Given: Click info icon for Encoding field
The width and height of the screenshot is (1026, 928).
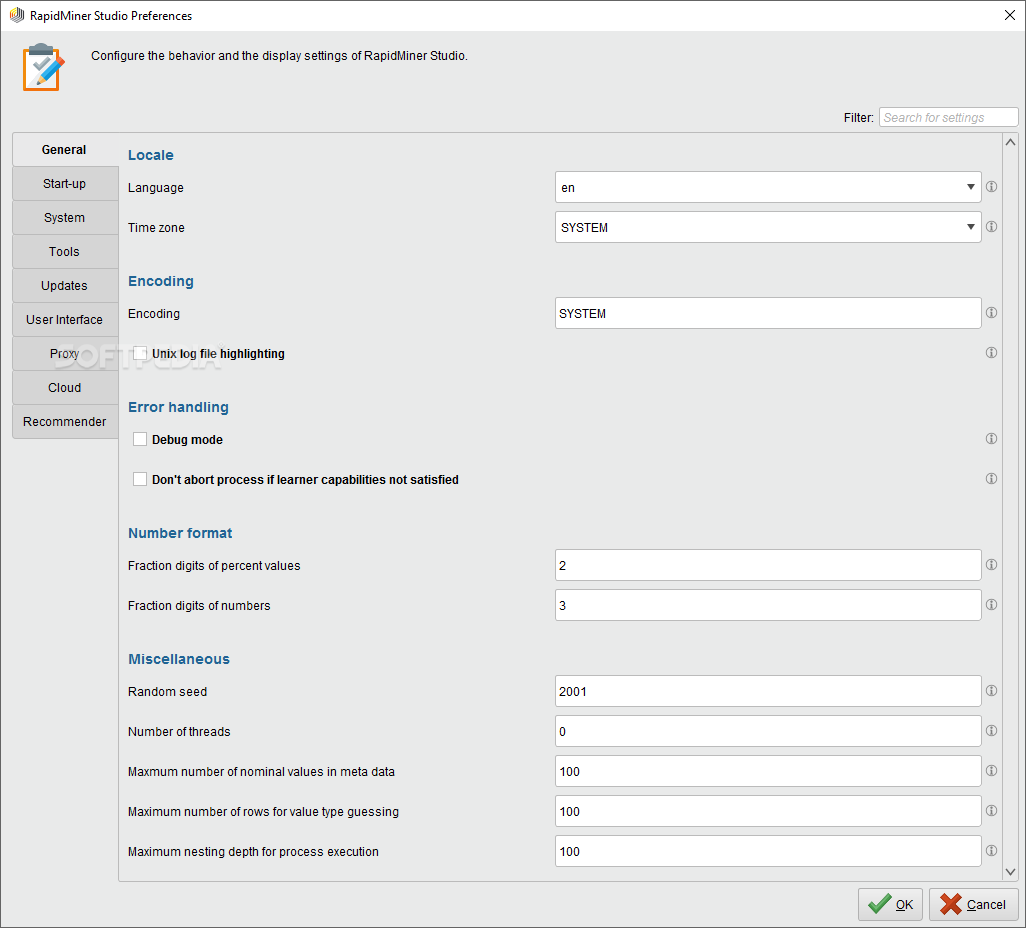Looking at the screenshot, I should (991, 313).
